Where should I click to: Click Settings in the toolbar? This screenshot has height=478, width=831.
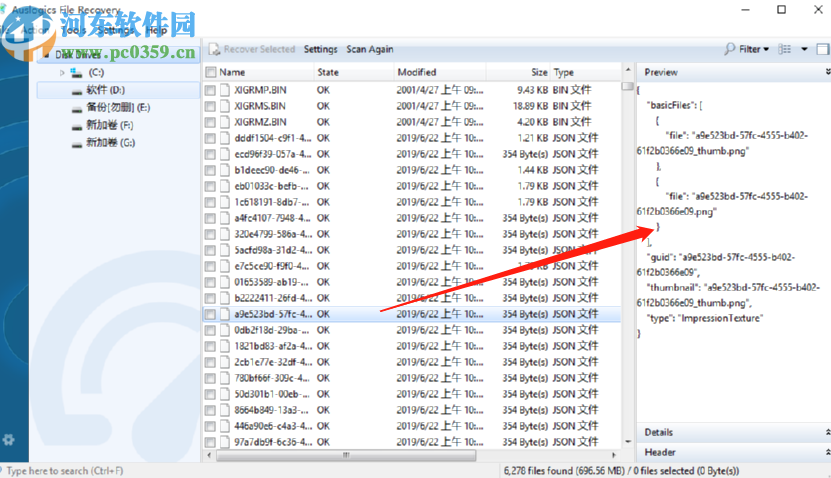(x=321, y=49)
